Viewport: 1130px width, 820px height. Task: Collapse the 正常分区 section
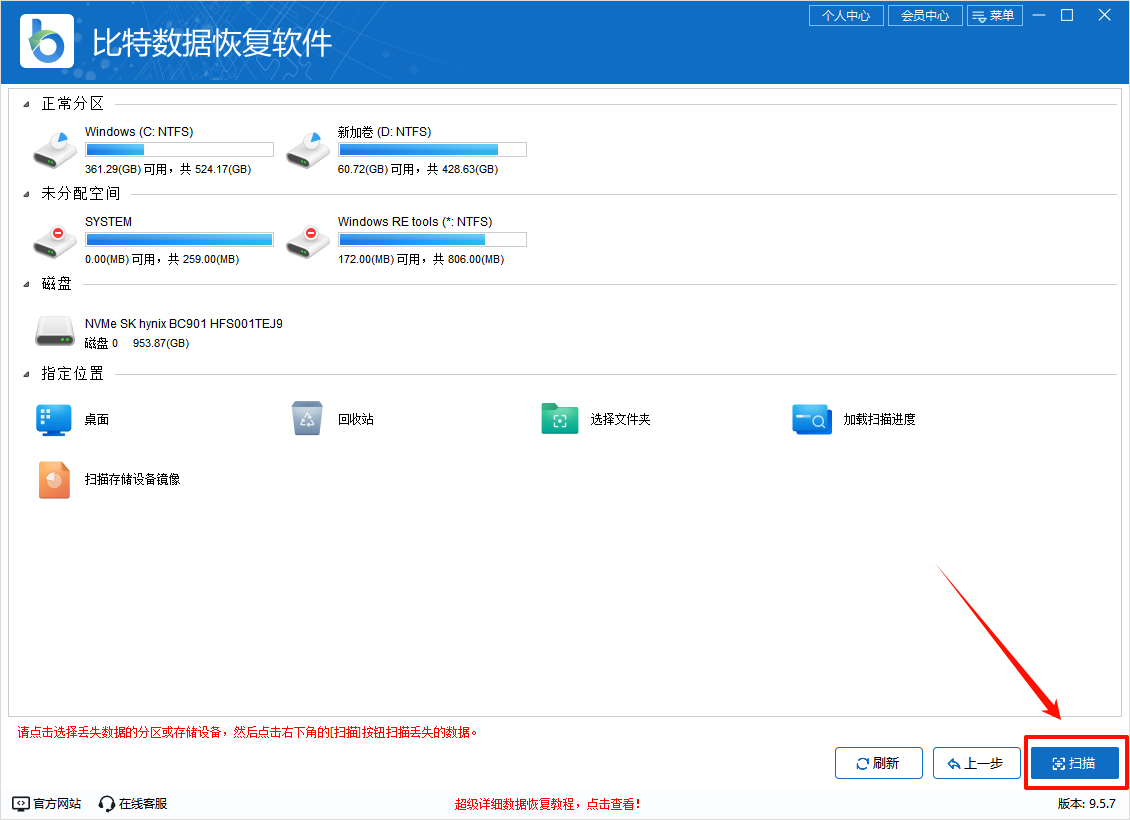click(x=27, y=103)
